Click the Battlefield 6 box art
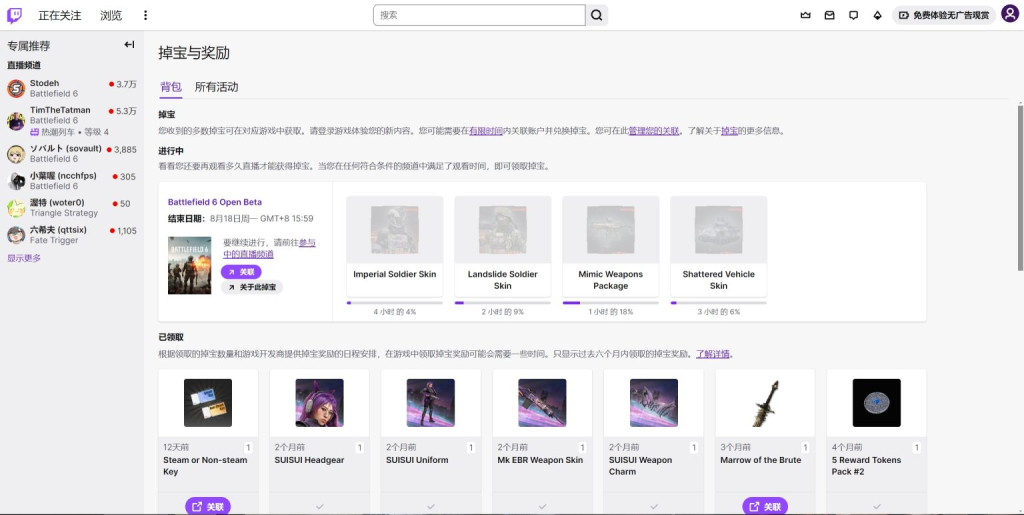The image size is (1024, 515). click(x=189, y=265)
